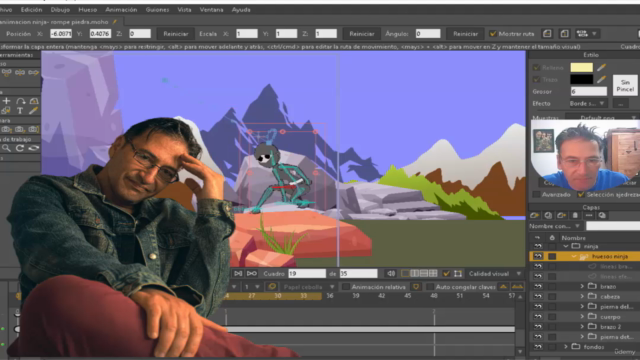This screenshot has height=360, width=640.
Task: Expand the fondos layer group
Action: [x=566, y=347]
